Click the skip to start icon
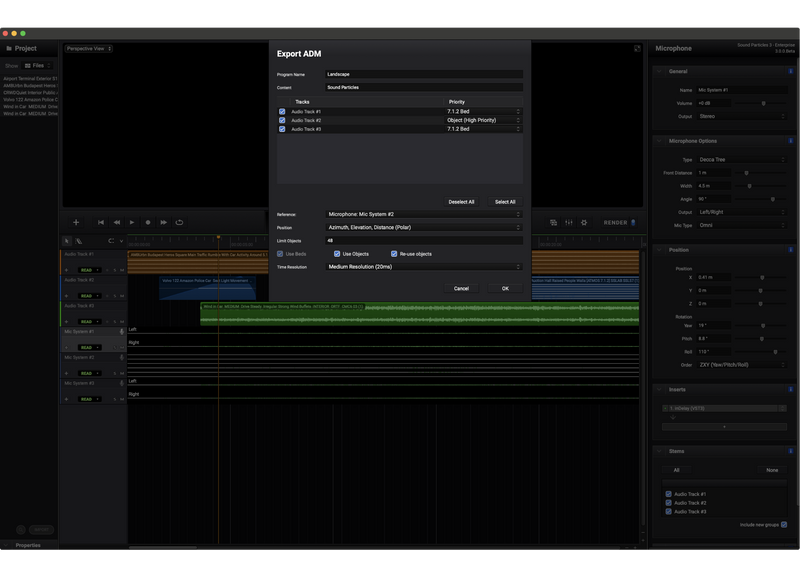The width and height of the screenshot is (800, 577). pyautogui.click(x=101, y=222)
